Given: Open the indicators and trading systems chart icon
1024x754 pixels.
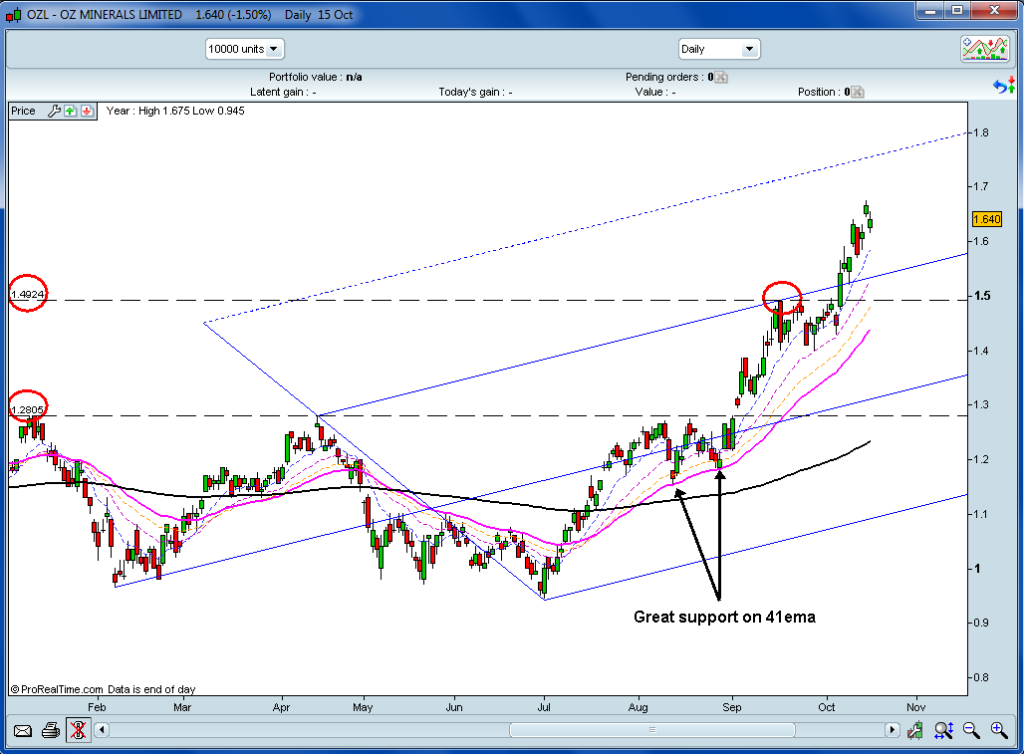Looking at the screenshot, I should pos(985,49).
